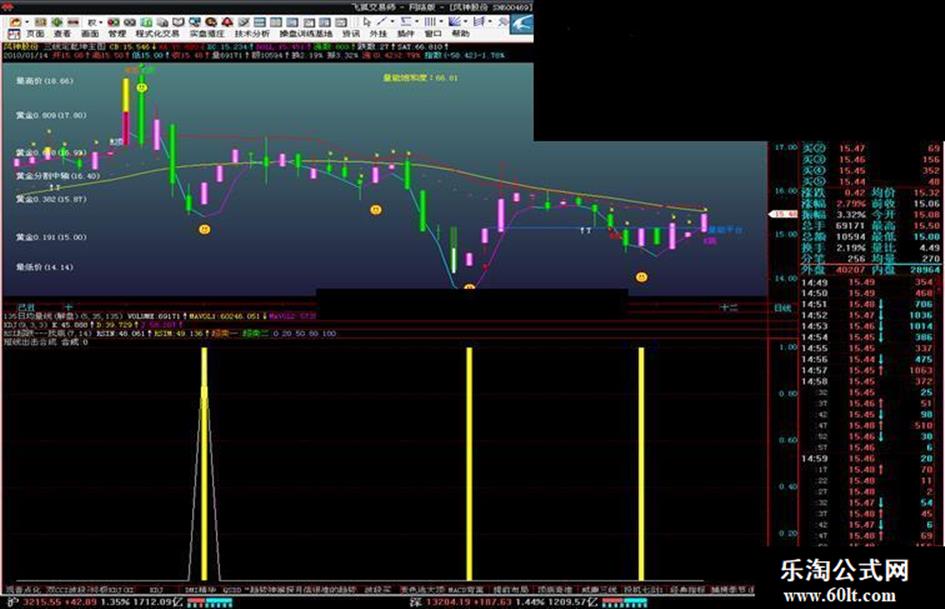Click the yellow smiley marker under the lowest candle
This screenshot has width=945, height=609.
click(469, 286)
